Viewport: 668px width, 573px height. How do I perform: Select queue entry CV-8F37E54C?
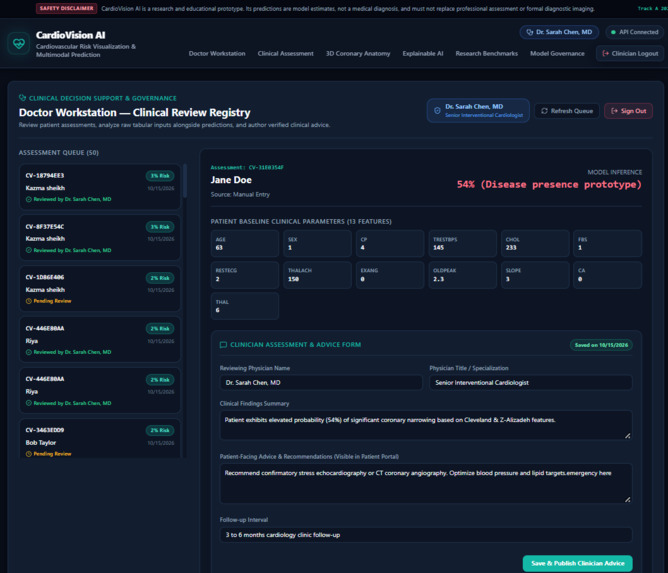100,238
